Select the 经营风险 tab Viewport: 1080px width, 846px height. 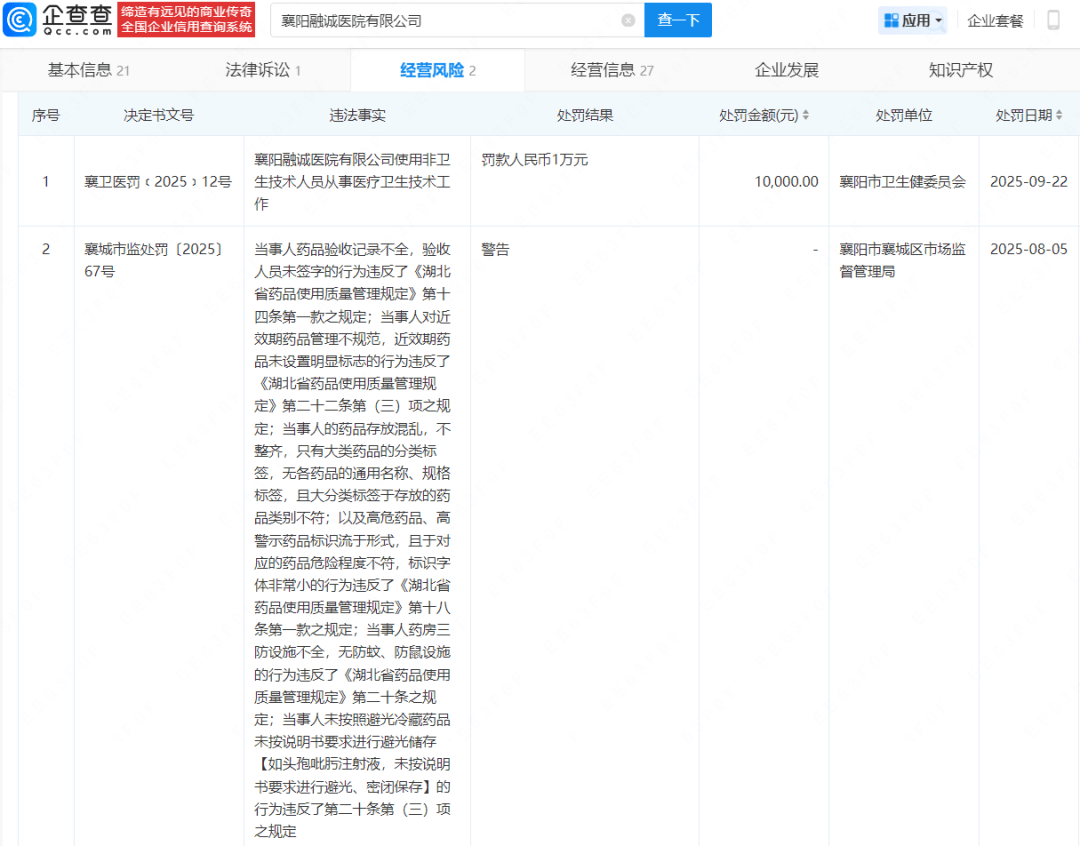438,70
